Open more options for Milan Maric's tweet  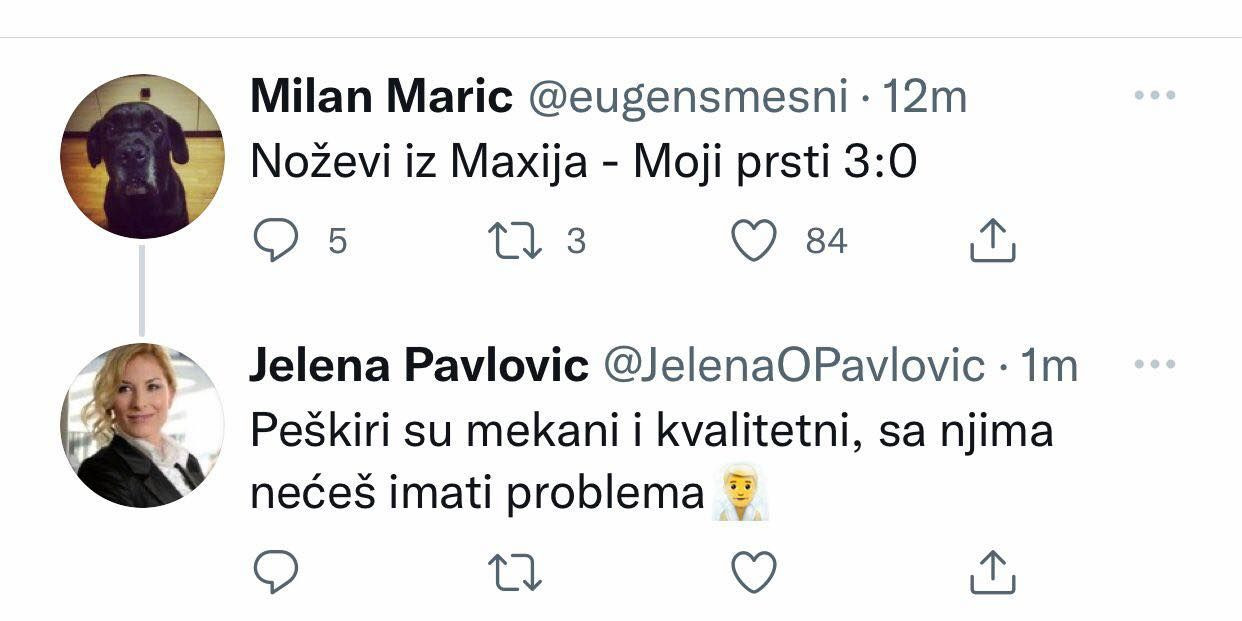click(1155, 96)
